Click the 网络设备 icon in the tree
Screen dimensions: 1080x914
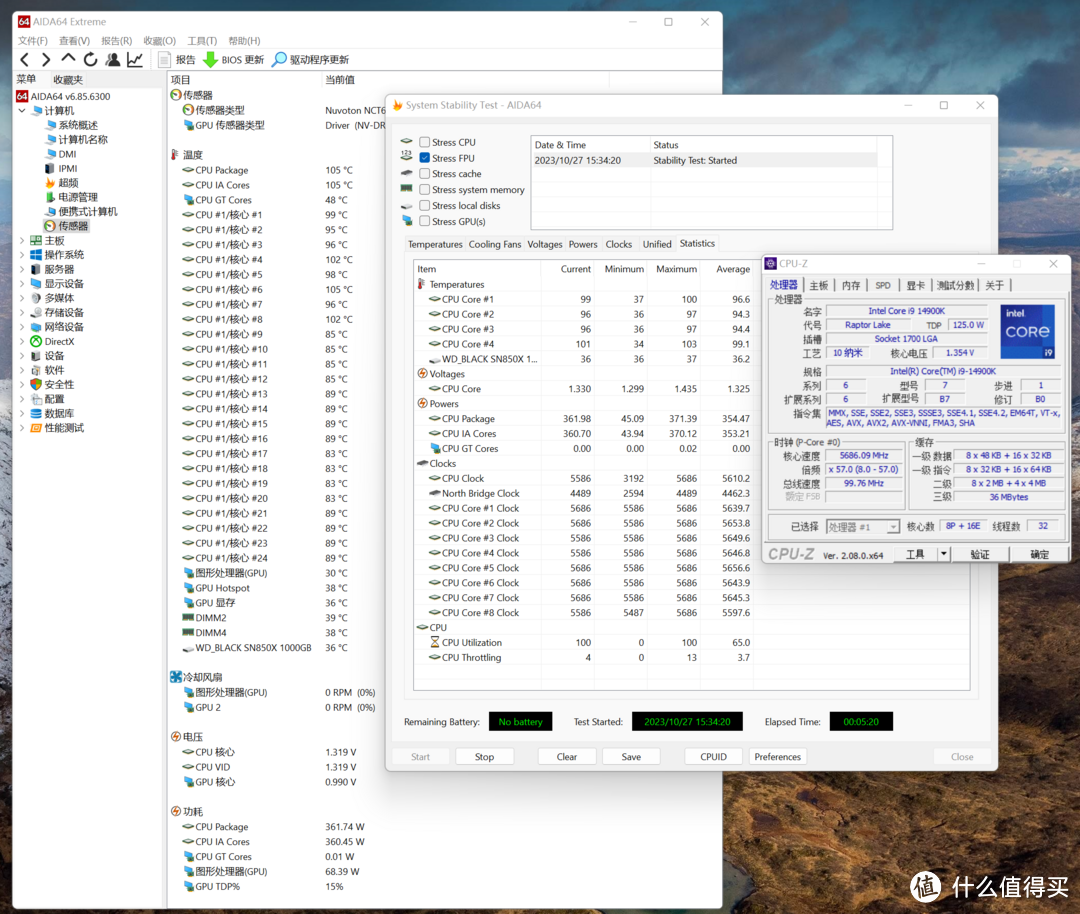pos(36,327)
